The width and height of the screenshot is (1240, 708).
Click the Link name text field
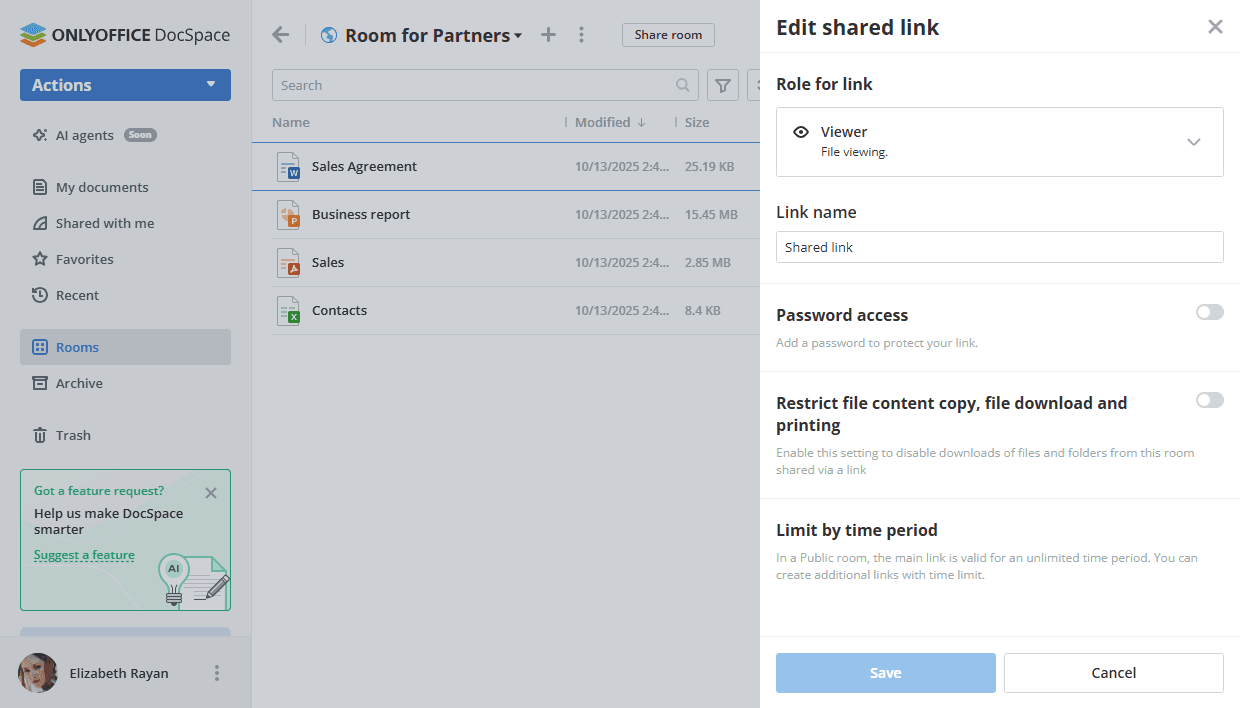[x=999, y=247]
